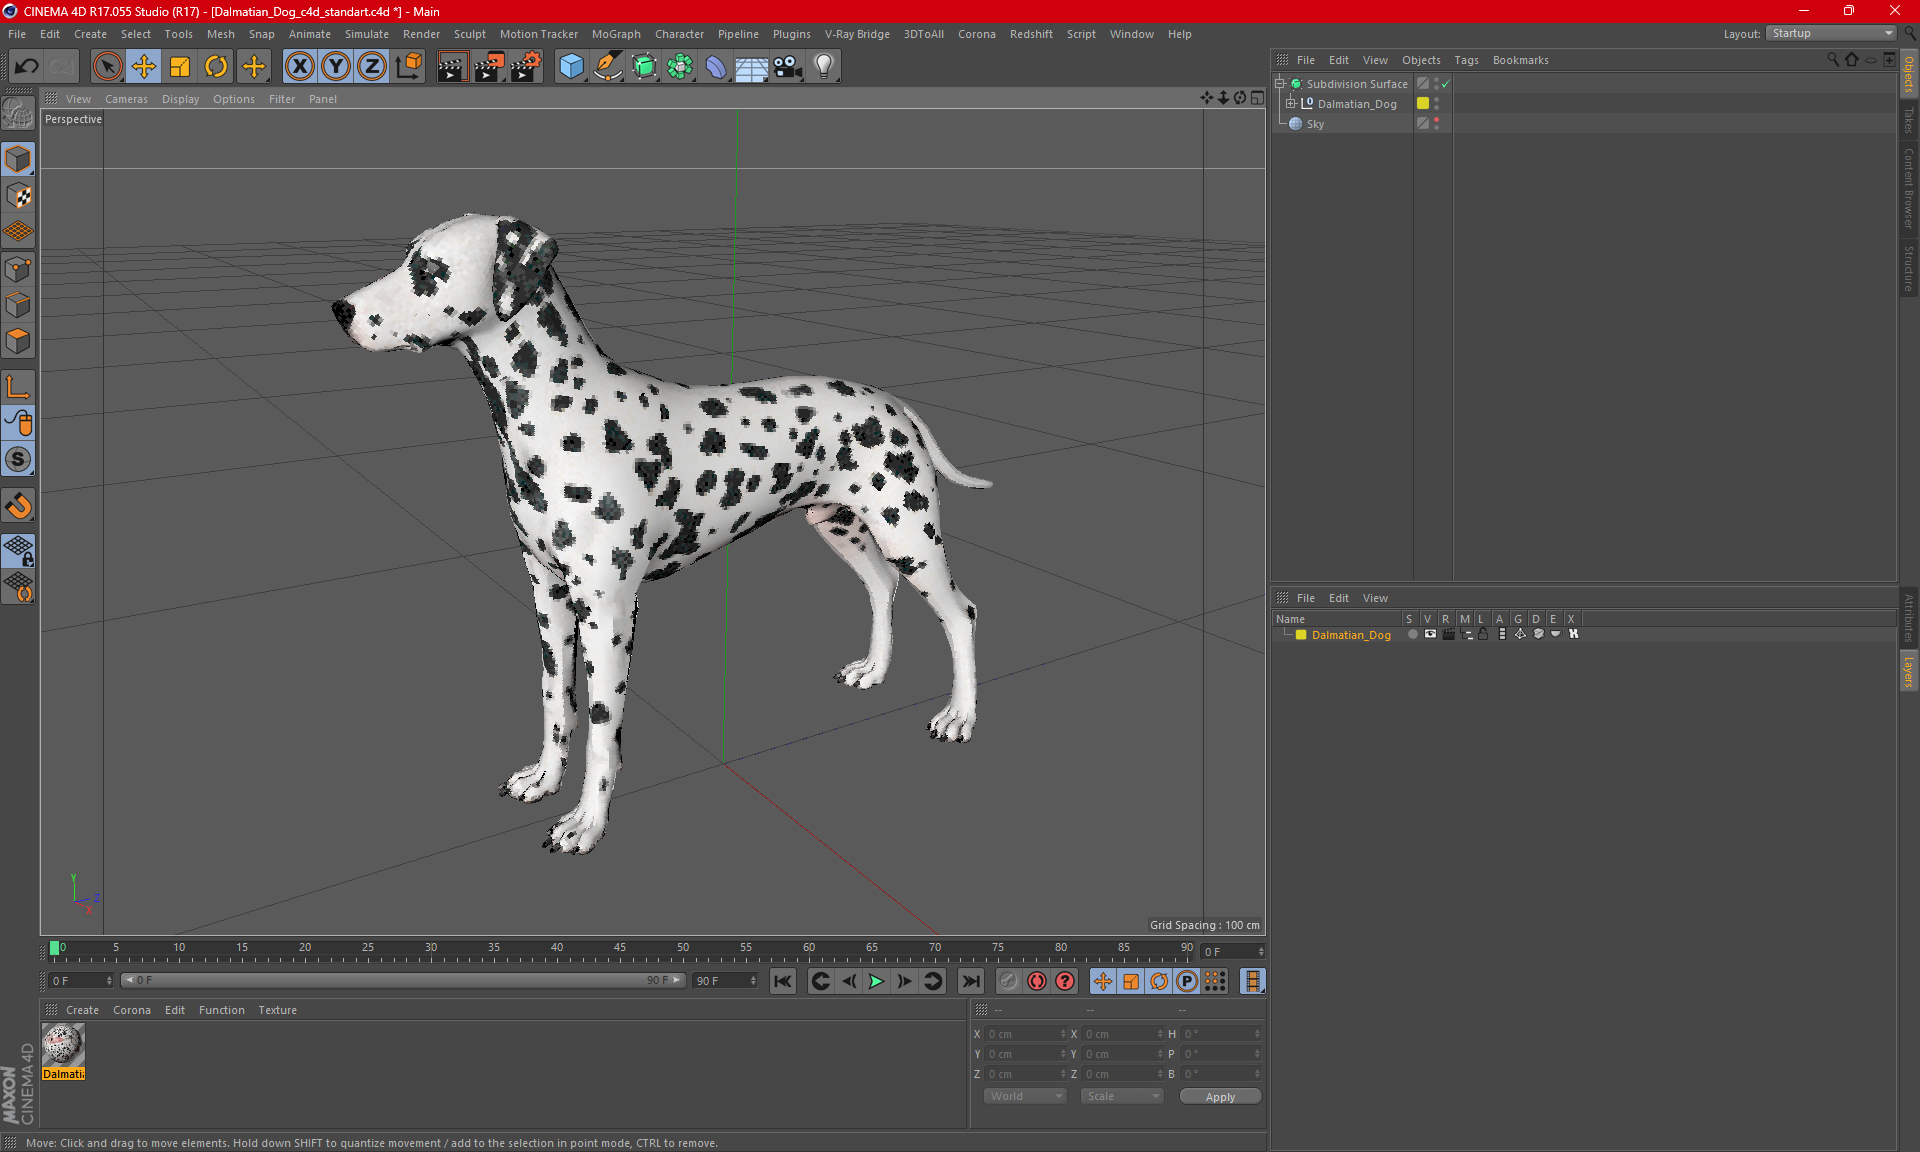
Task: Add a Light object
Action: 824,67
